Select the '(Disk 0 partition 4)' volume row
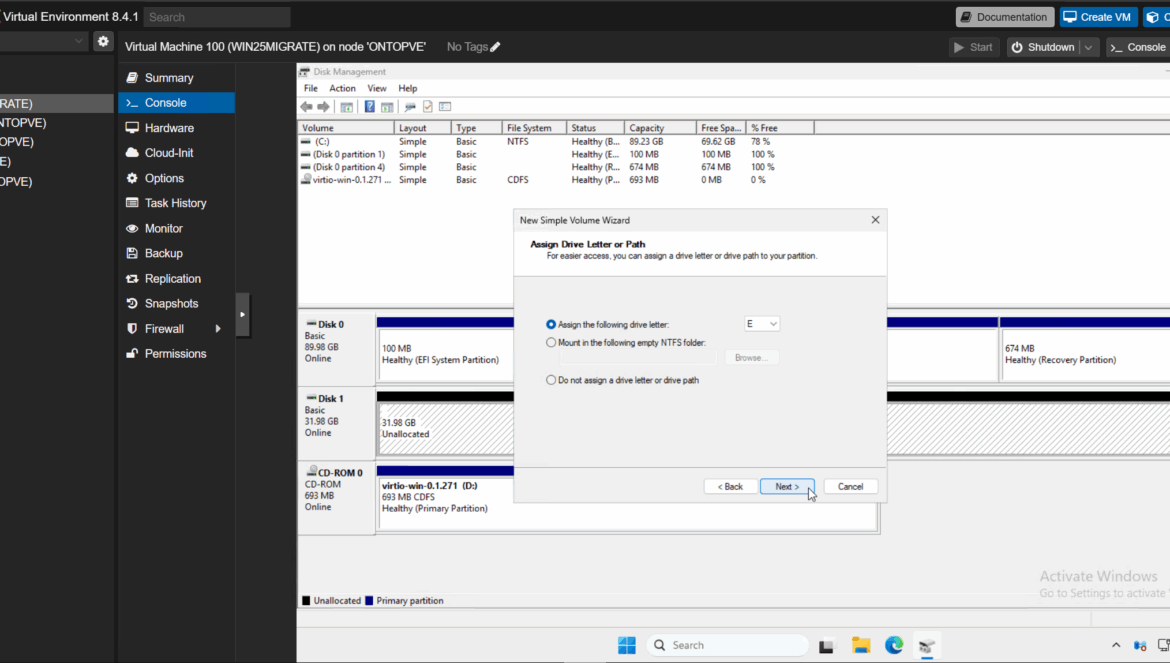 click(x=556, y=167)
